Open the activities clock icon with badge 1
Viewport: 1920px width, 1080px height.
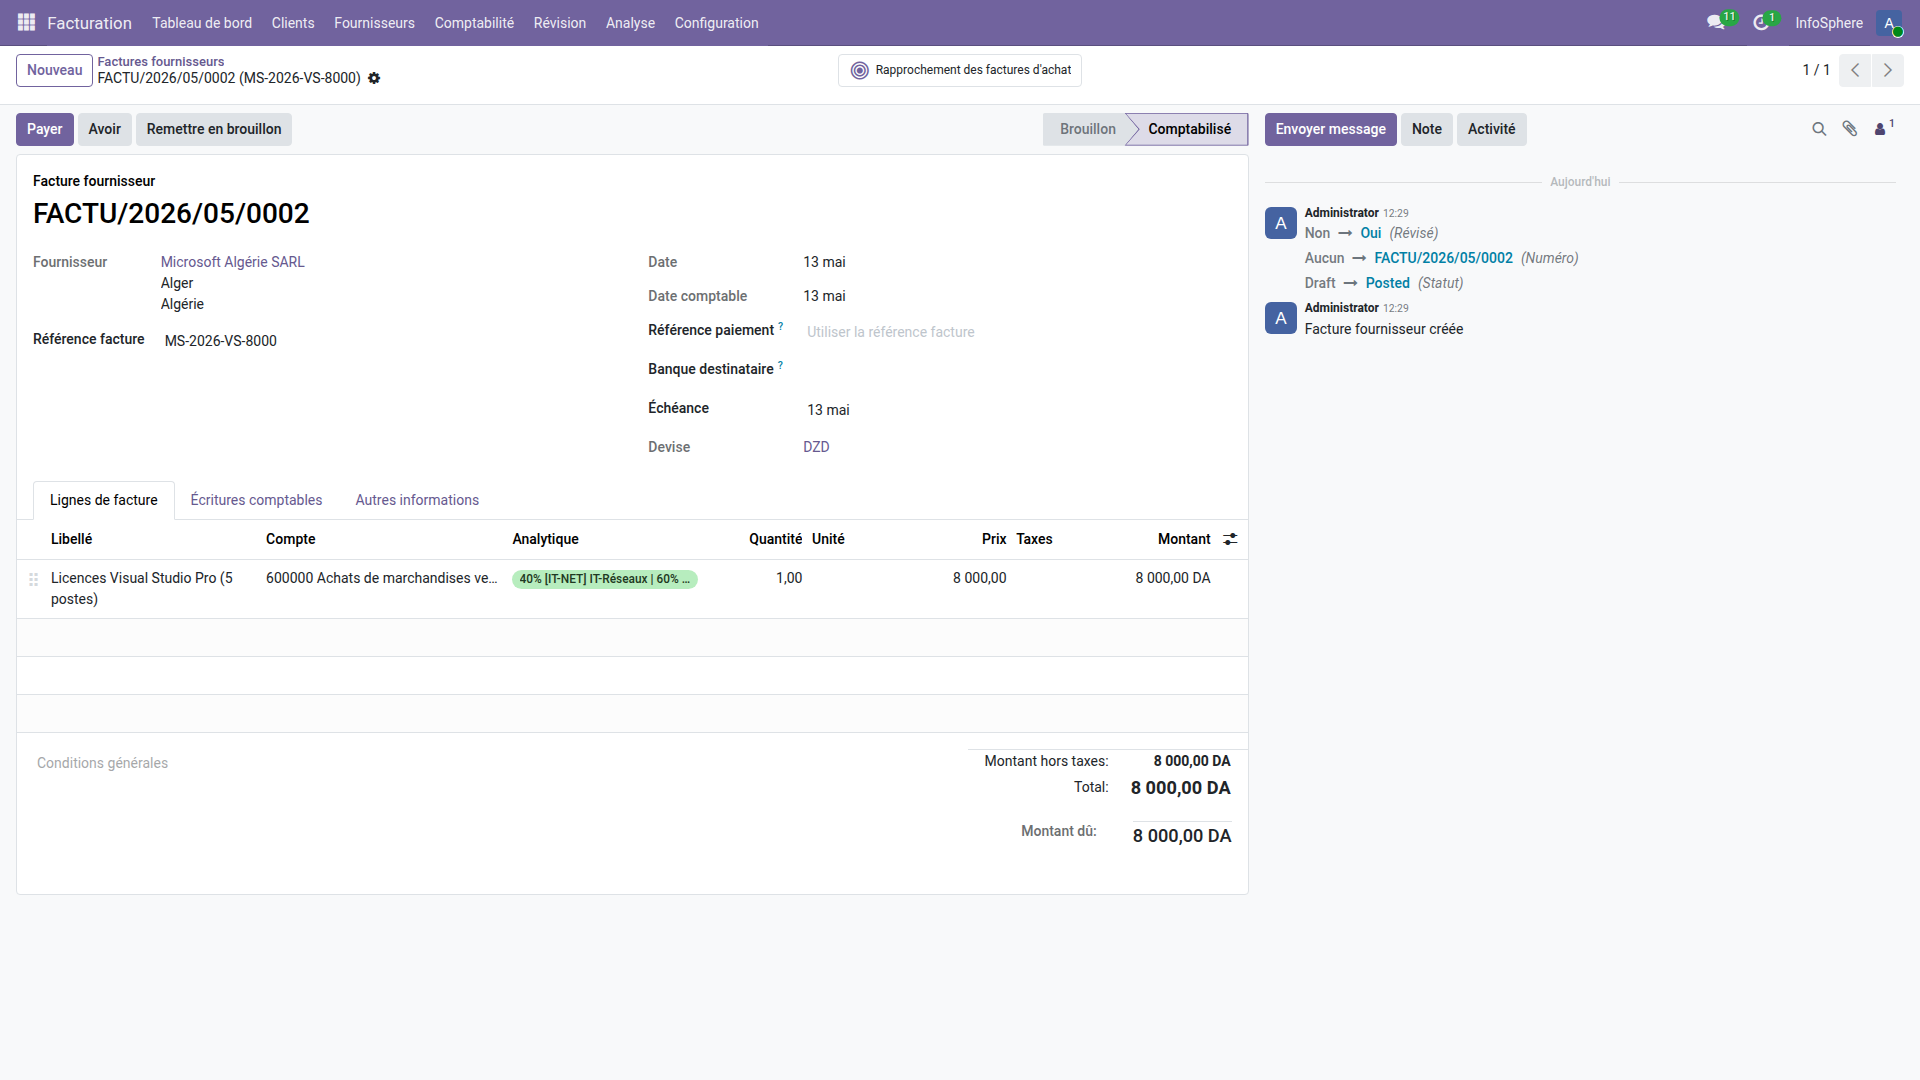[1762, 22]
